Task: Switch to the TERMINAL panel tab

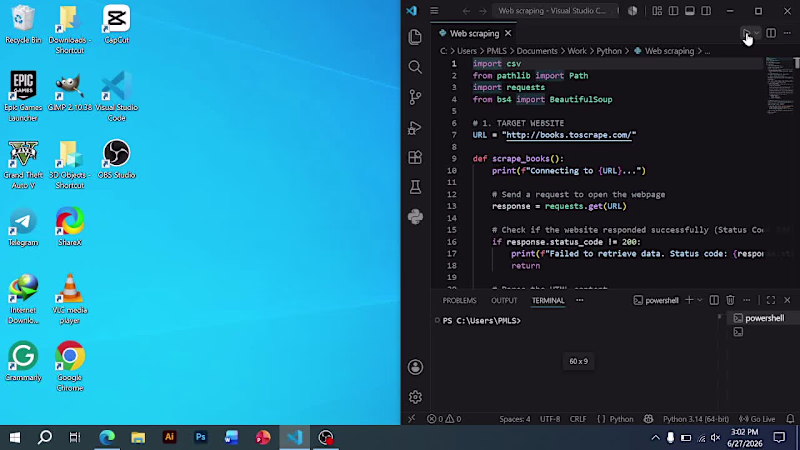Action: (x=548, y=301)
